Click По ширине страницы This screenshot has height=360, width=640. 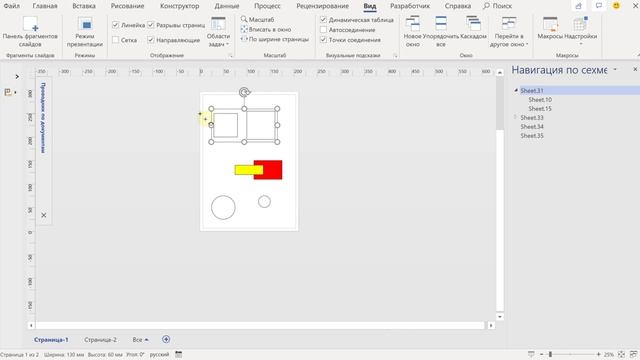point(274,40)
